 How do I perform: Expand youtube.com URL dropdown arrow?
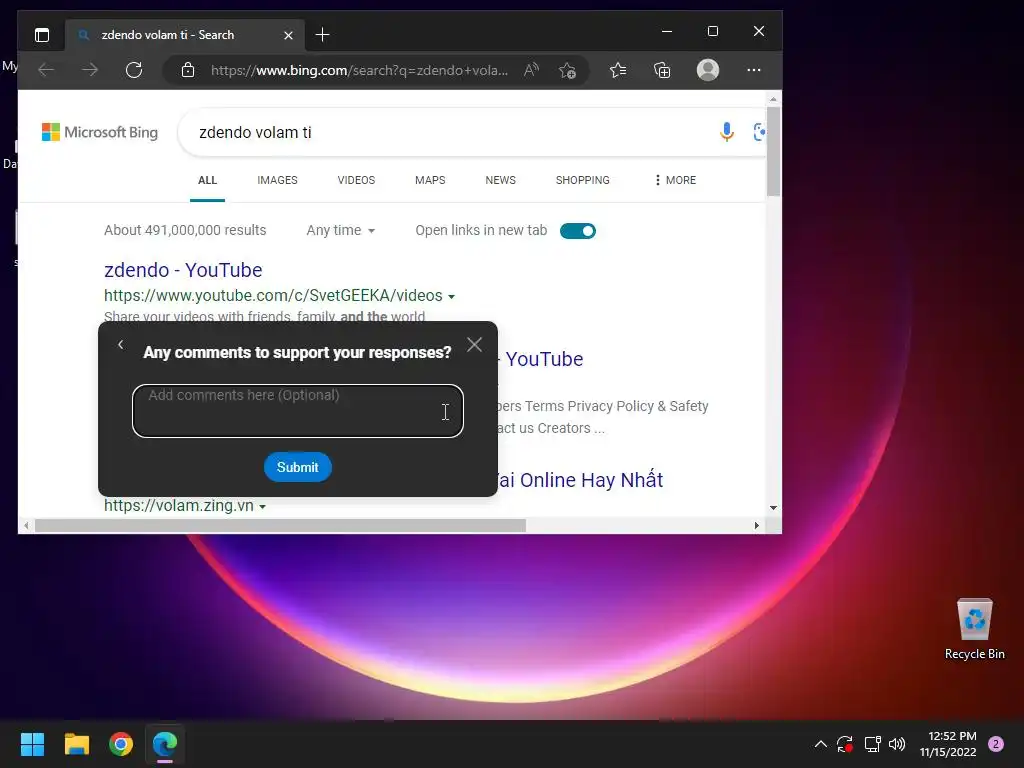click(x=451, y=297)
